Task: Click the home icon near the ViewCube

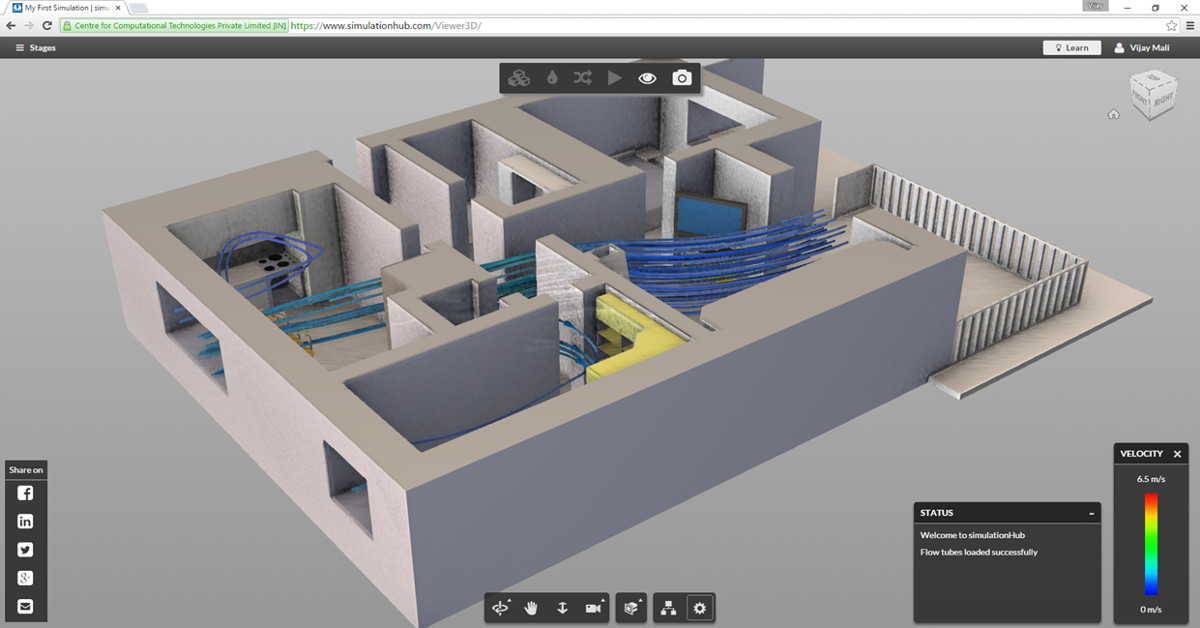Action: coord(1113,115)
